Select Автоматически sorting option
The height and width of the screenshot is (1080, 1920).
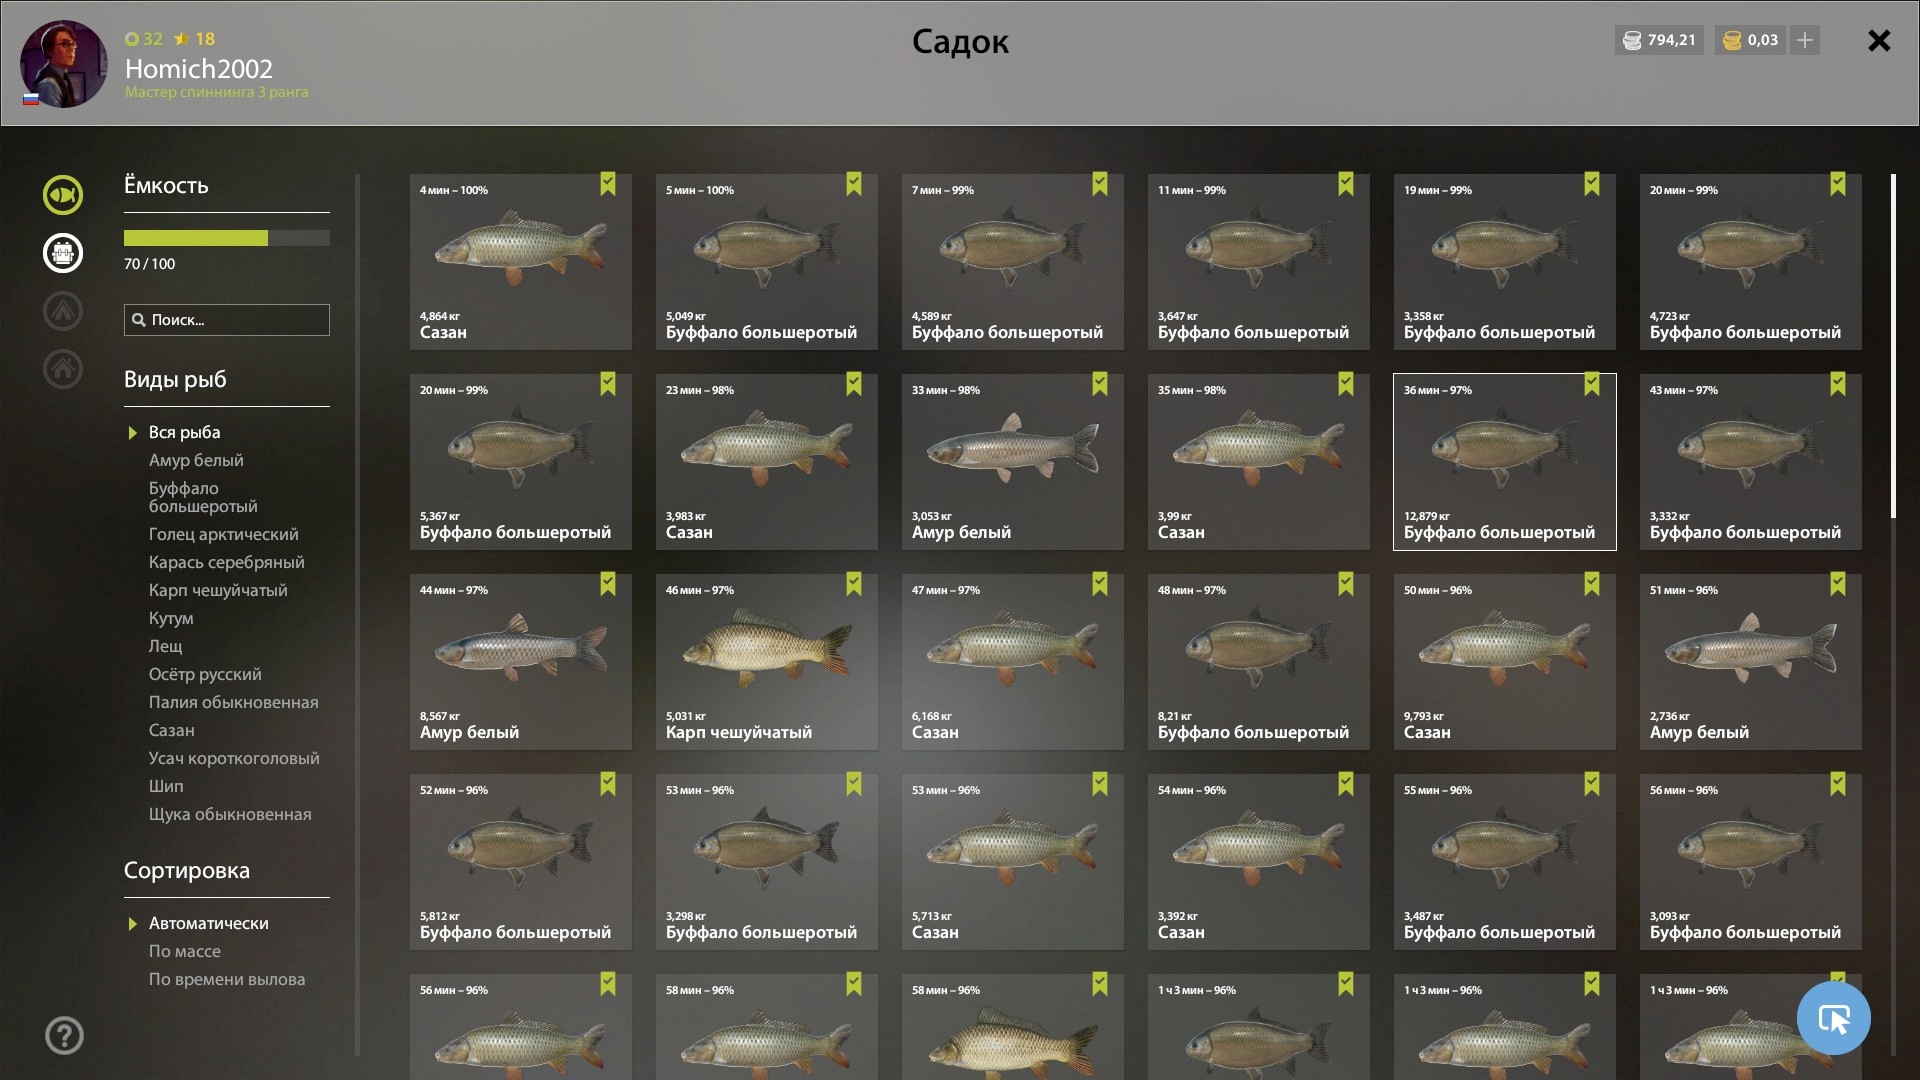coord(209,923)
